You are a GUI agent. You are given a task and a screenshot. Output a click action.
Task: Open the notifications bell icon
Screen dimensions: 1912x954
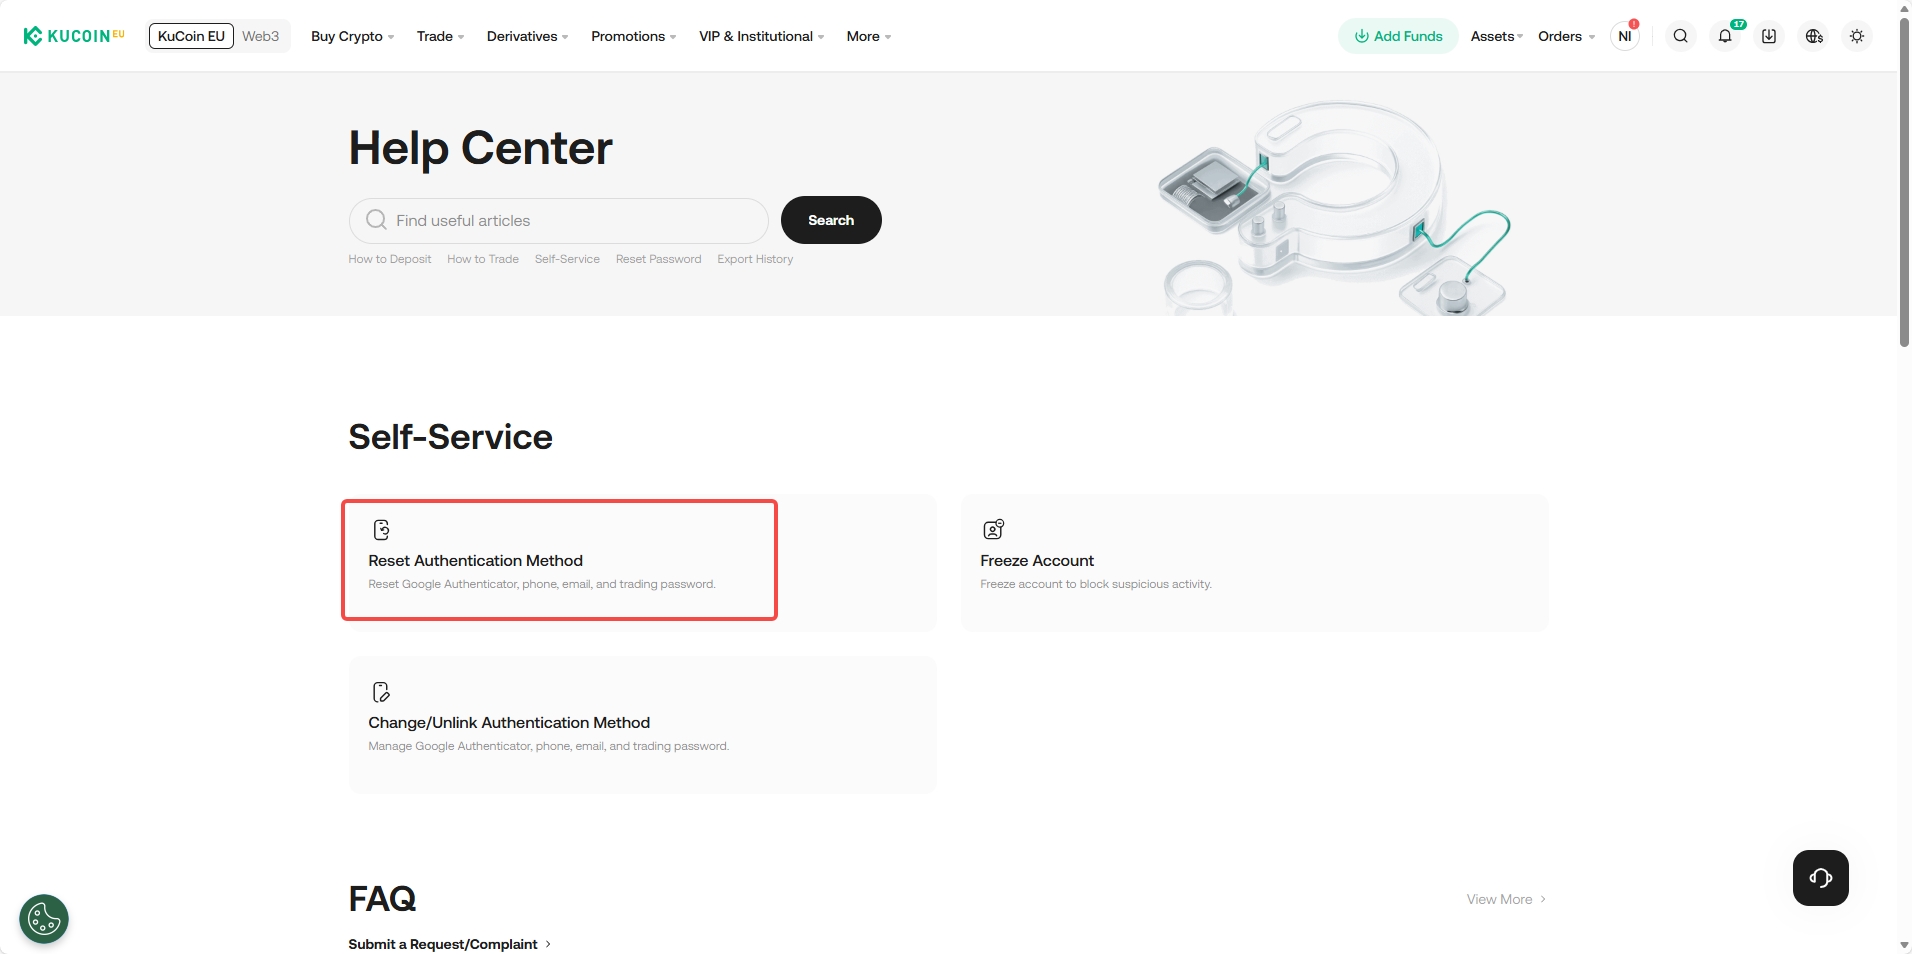[x=1725, y=36]
